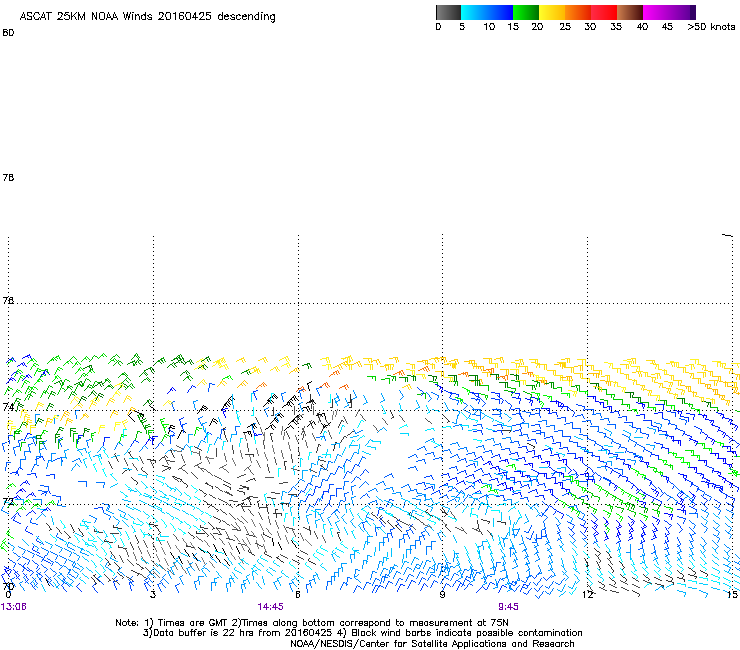Select the cyan 5-10 knots legend segment
Screen dimensions: 740x650
pyautogui.click(x=474, y=12)
